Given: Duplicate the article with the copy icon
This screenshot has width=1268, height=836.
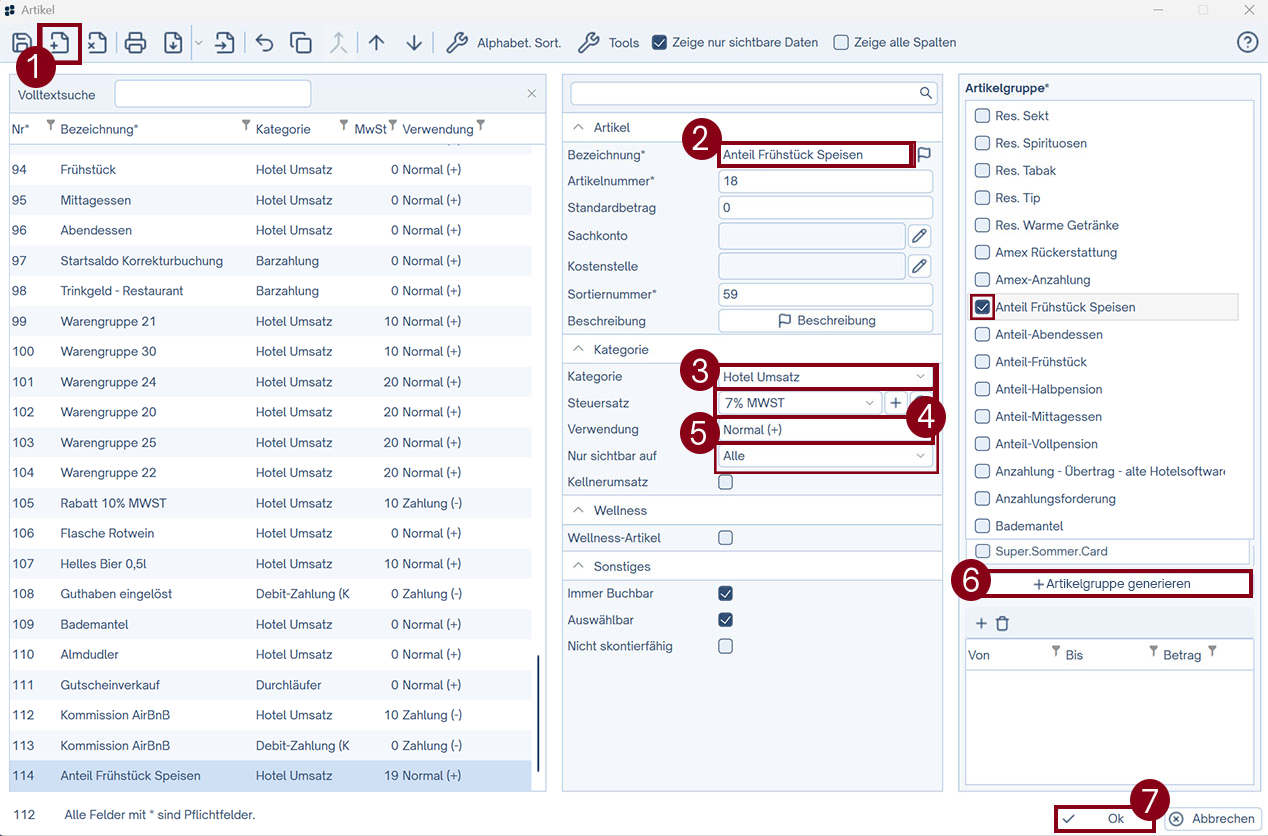Looking at the screenshot, I should coord(301,43).
